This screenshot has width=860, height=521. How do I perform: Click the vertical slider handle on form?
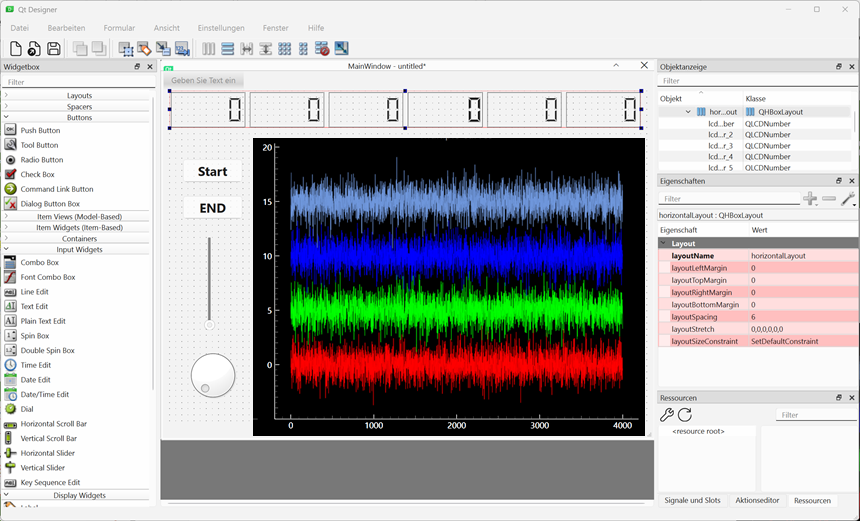[x=209, y=325]
